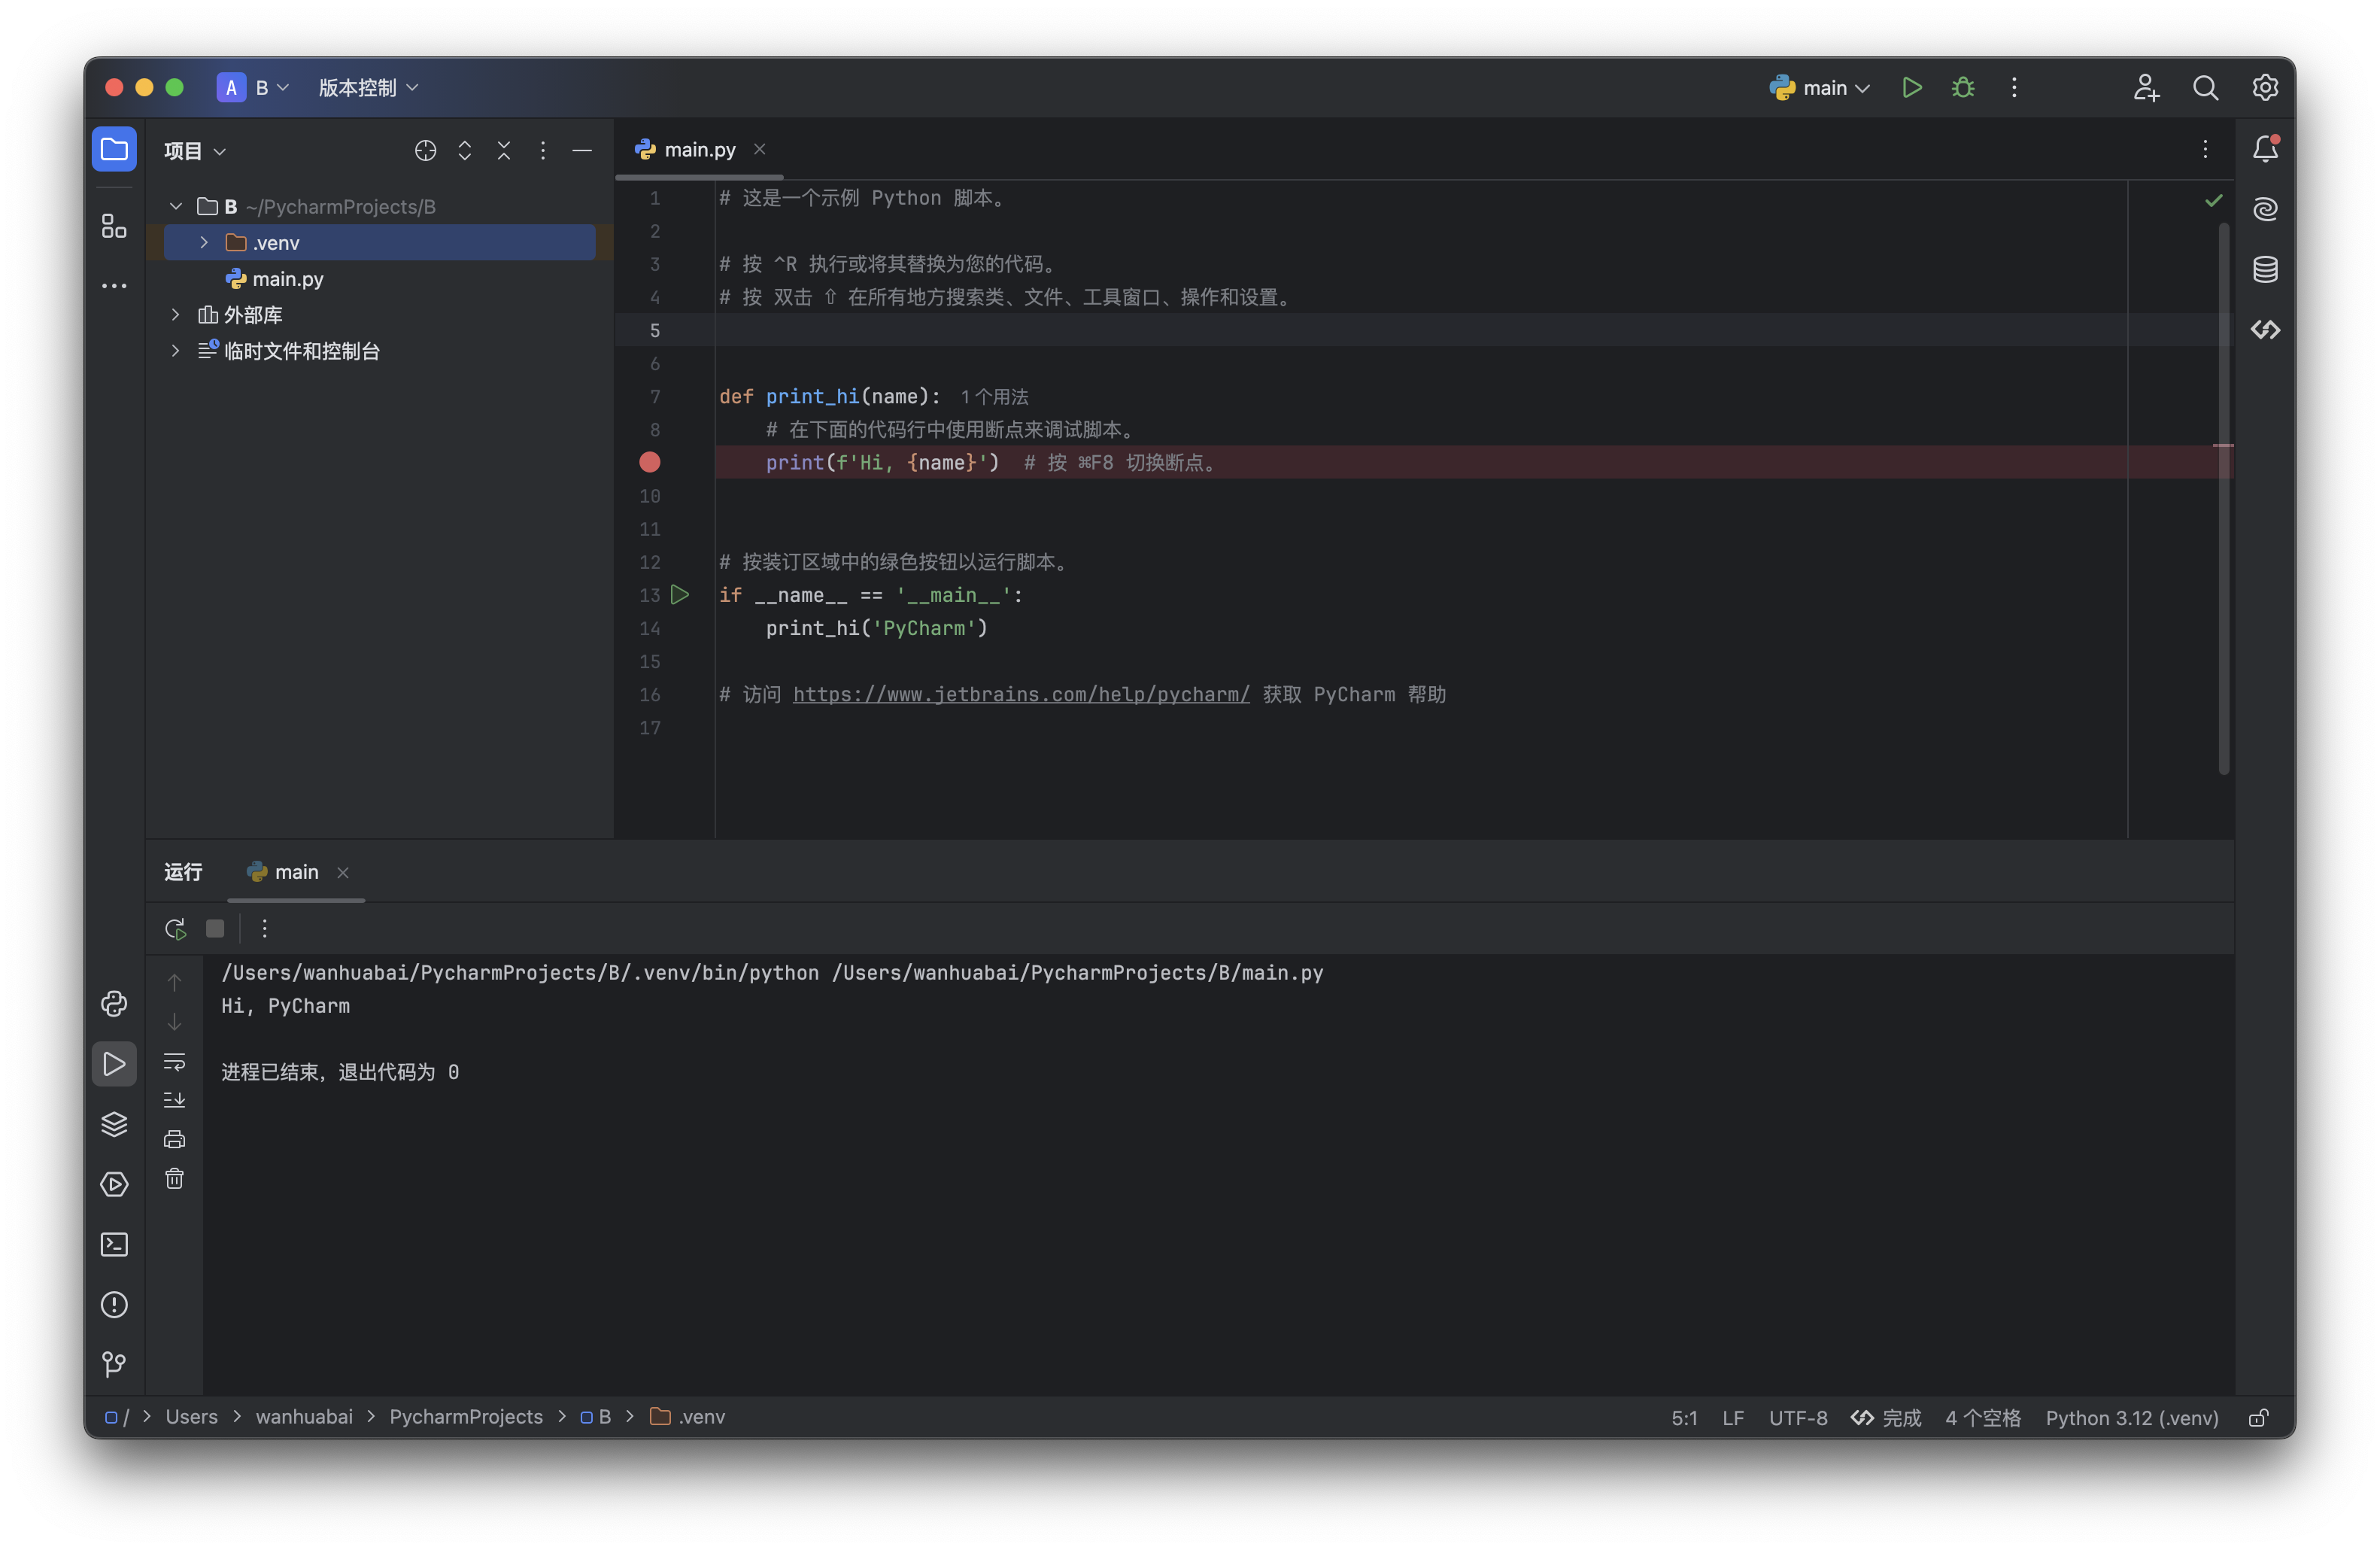This screenshot has width=2380, height=1550.
Task: Remove the breakpoint on print line
Action: point(650,462)
